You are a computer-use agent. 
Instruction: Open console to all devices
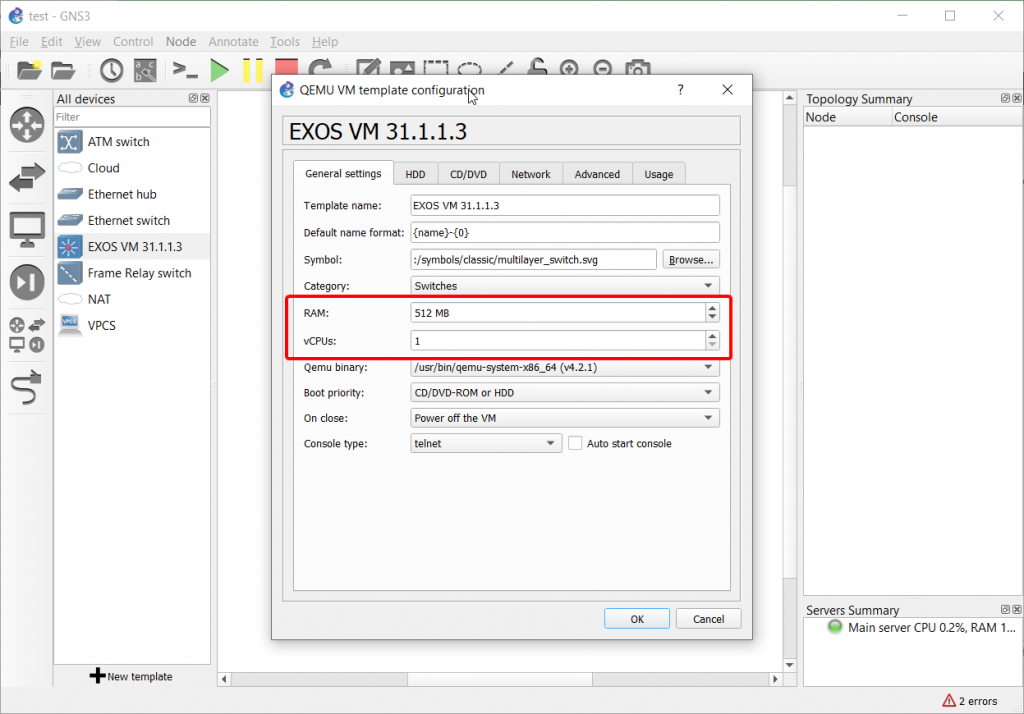coord(185,70)
